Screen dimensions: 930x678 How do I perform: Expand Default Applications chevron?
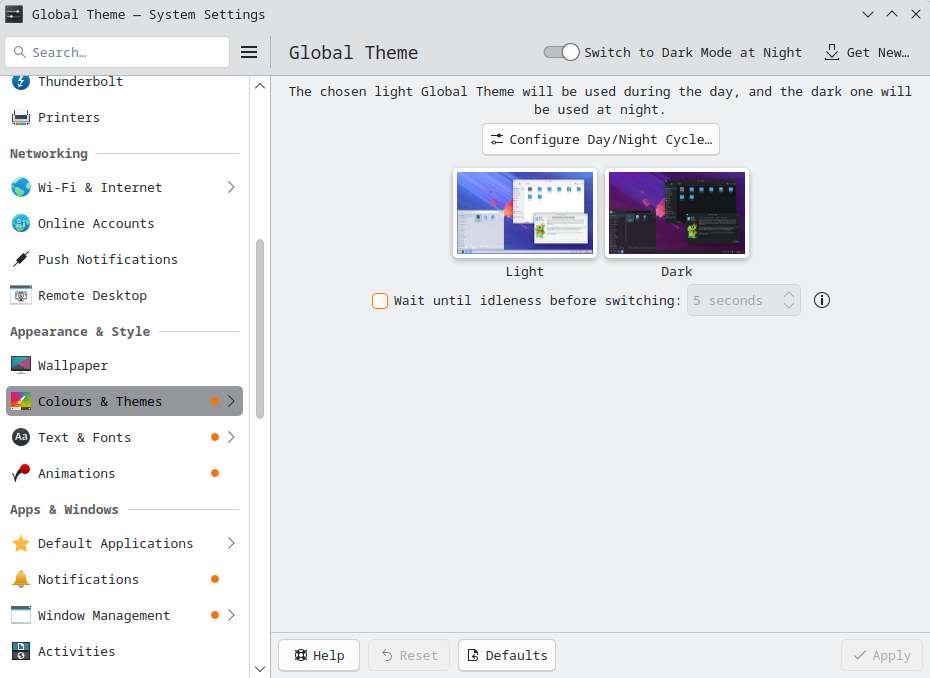click(231, 544)
